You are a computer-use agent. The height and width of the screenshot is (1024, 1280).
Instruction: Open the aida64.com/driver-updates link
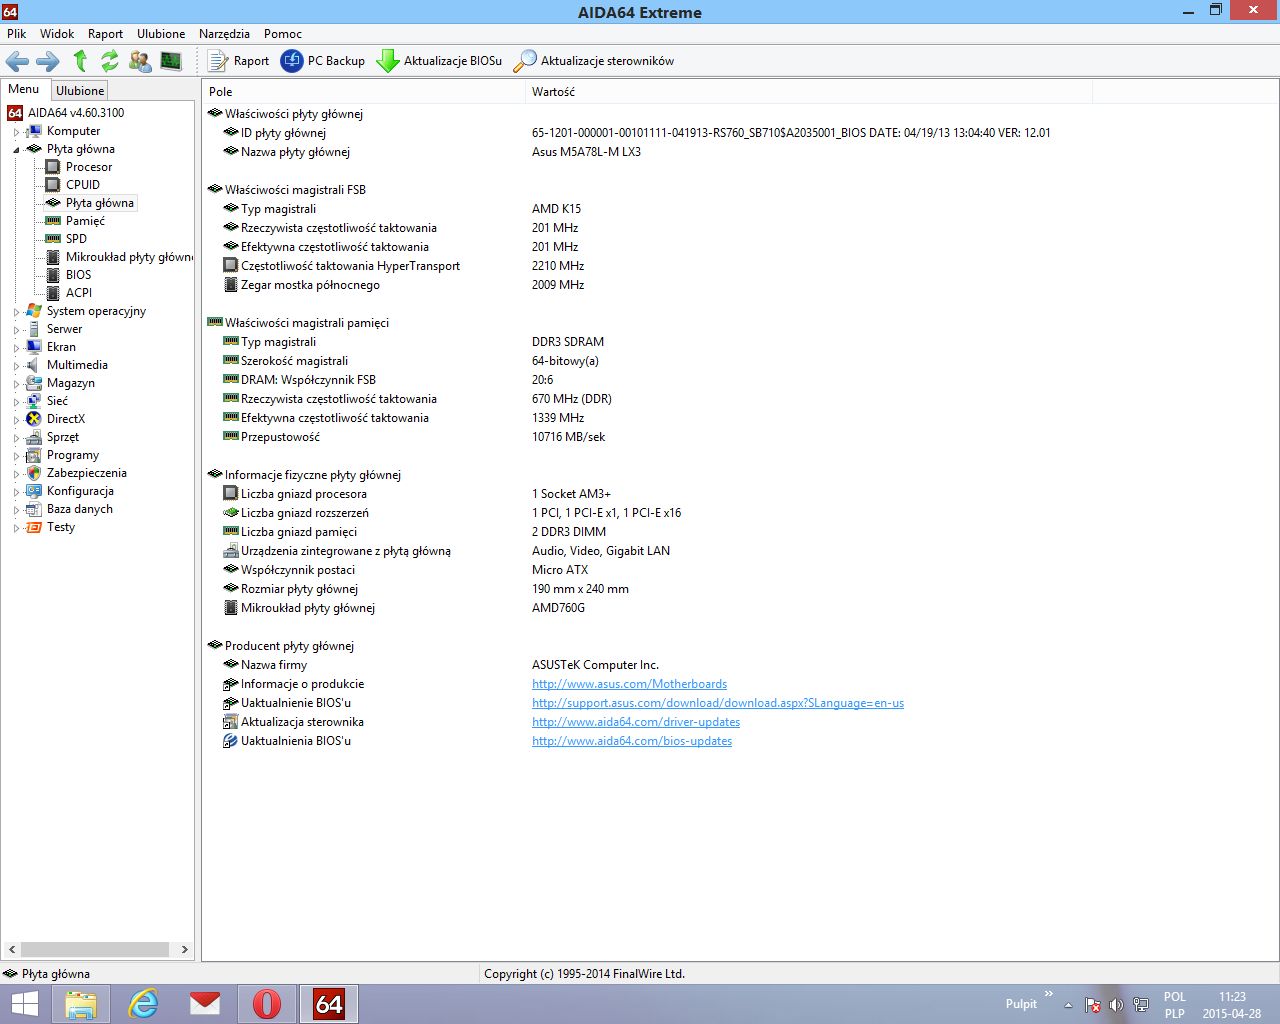click(x=636, y=722)
